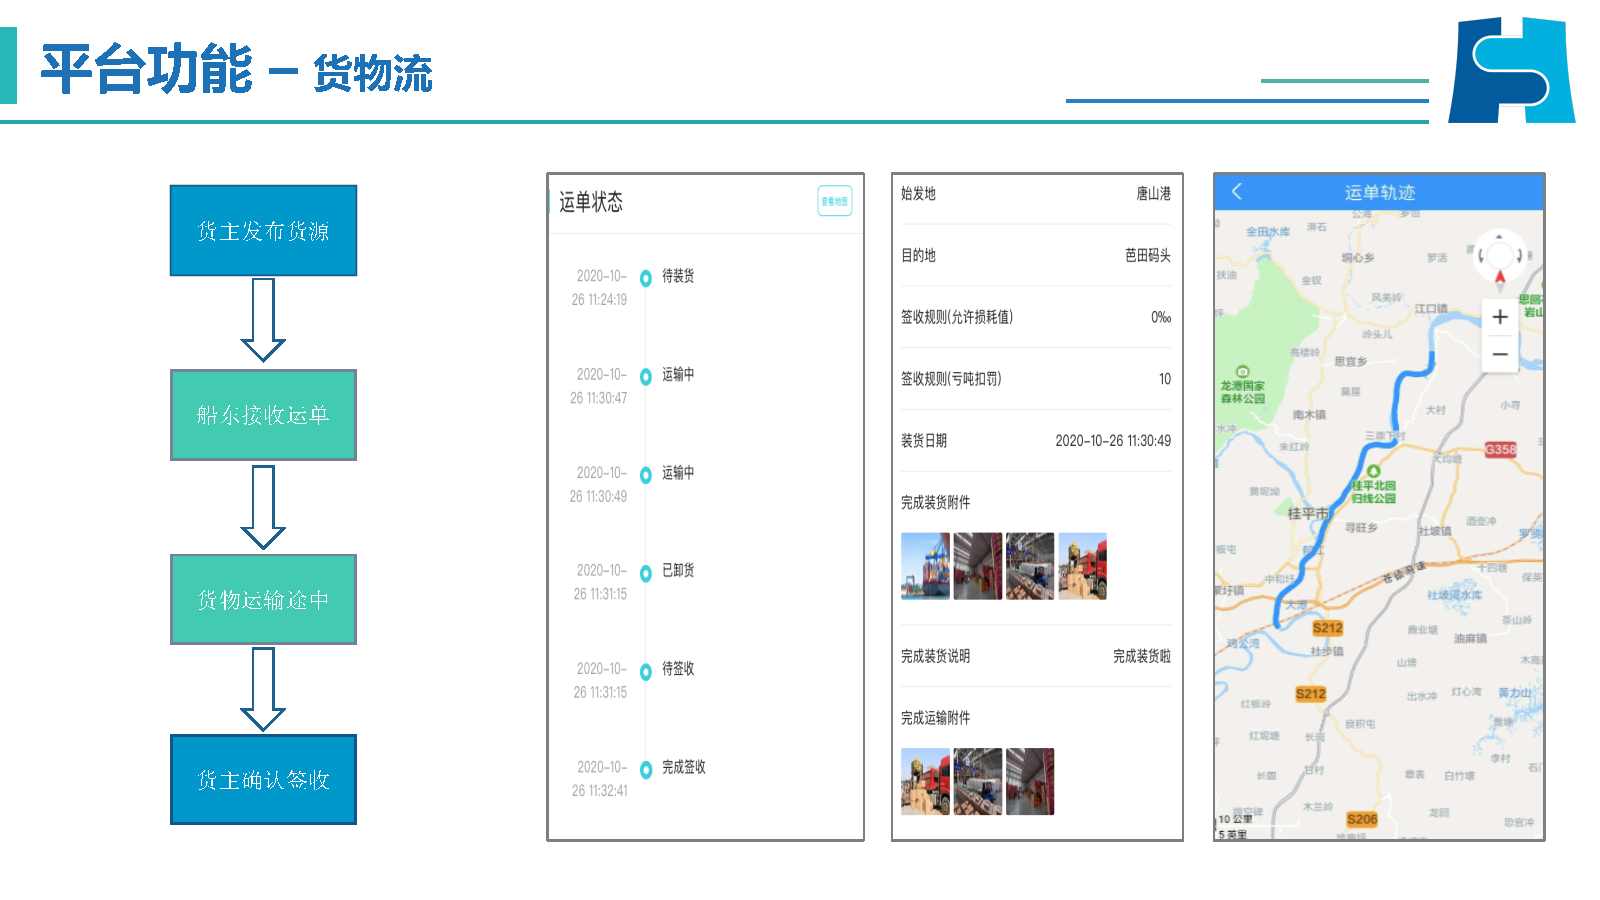
Task: Open the first 完成装货附件 photo thumbnail
Action: click(x=925, y=566)
